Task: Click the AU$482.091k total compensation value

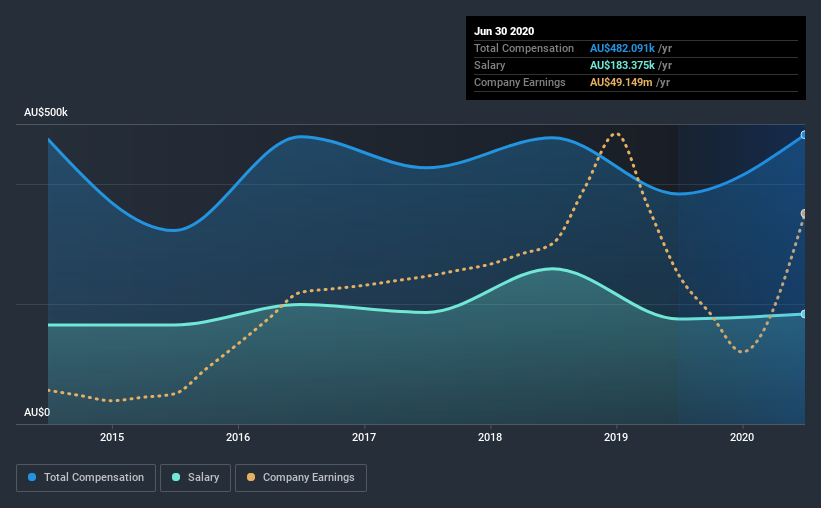Action: pyautogui.click(x=622, y=48)
